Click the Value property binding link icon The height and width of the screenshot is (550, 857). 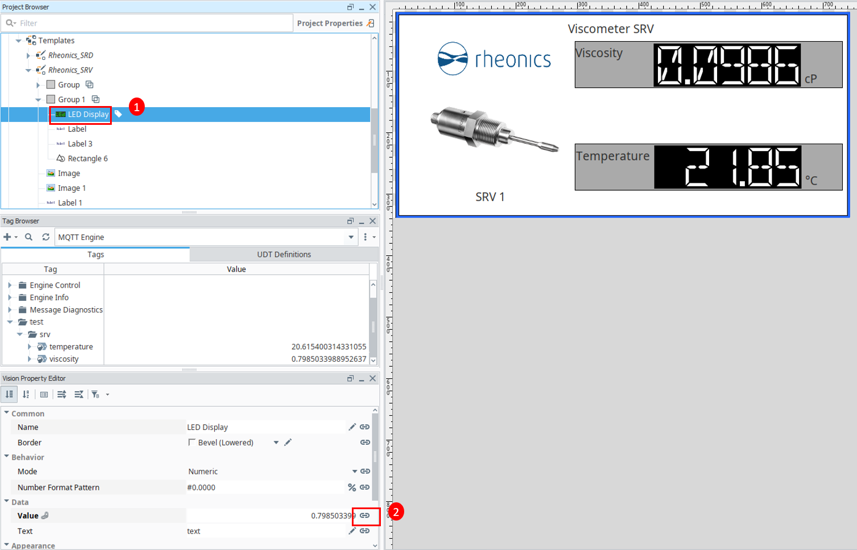pos(365,516)
